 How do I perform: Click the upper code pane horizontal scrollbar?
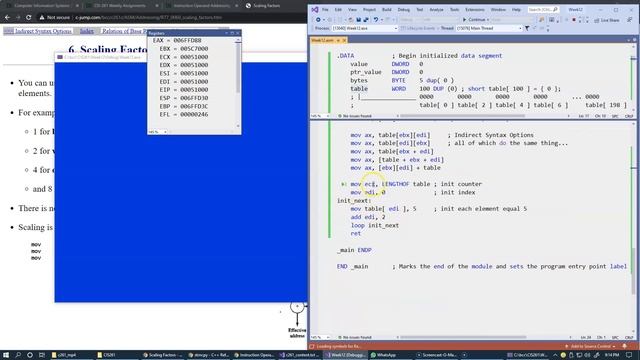pos(462,116)
